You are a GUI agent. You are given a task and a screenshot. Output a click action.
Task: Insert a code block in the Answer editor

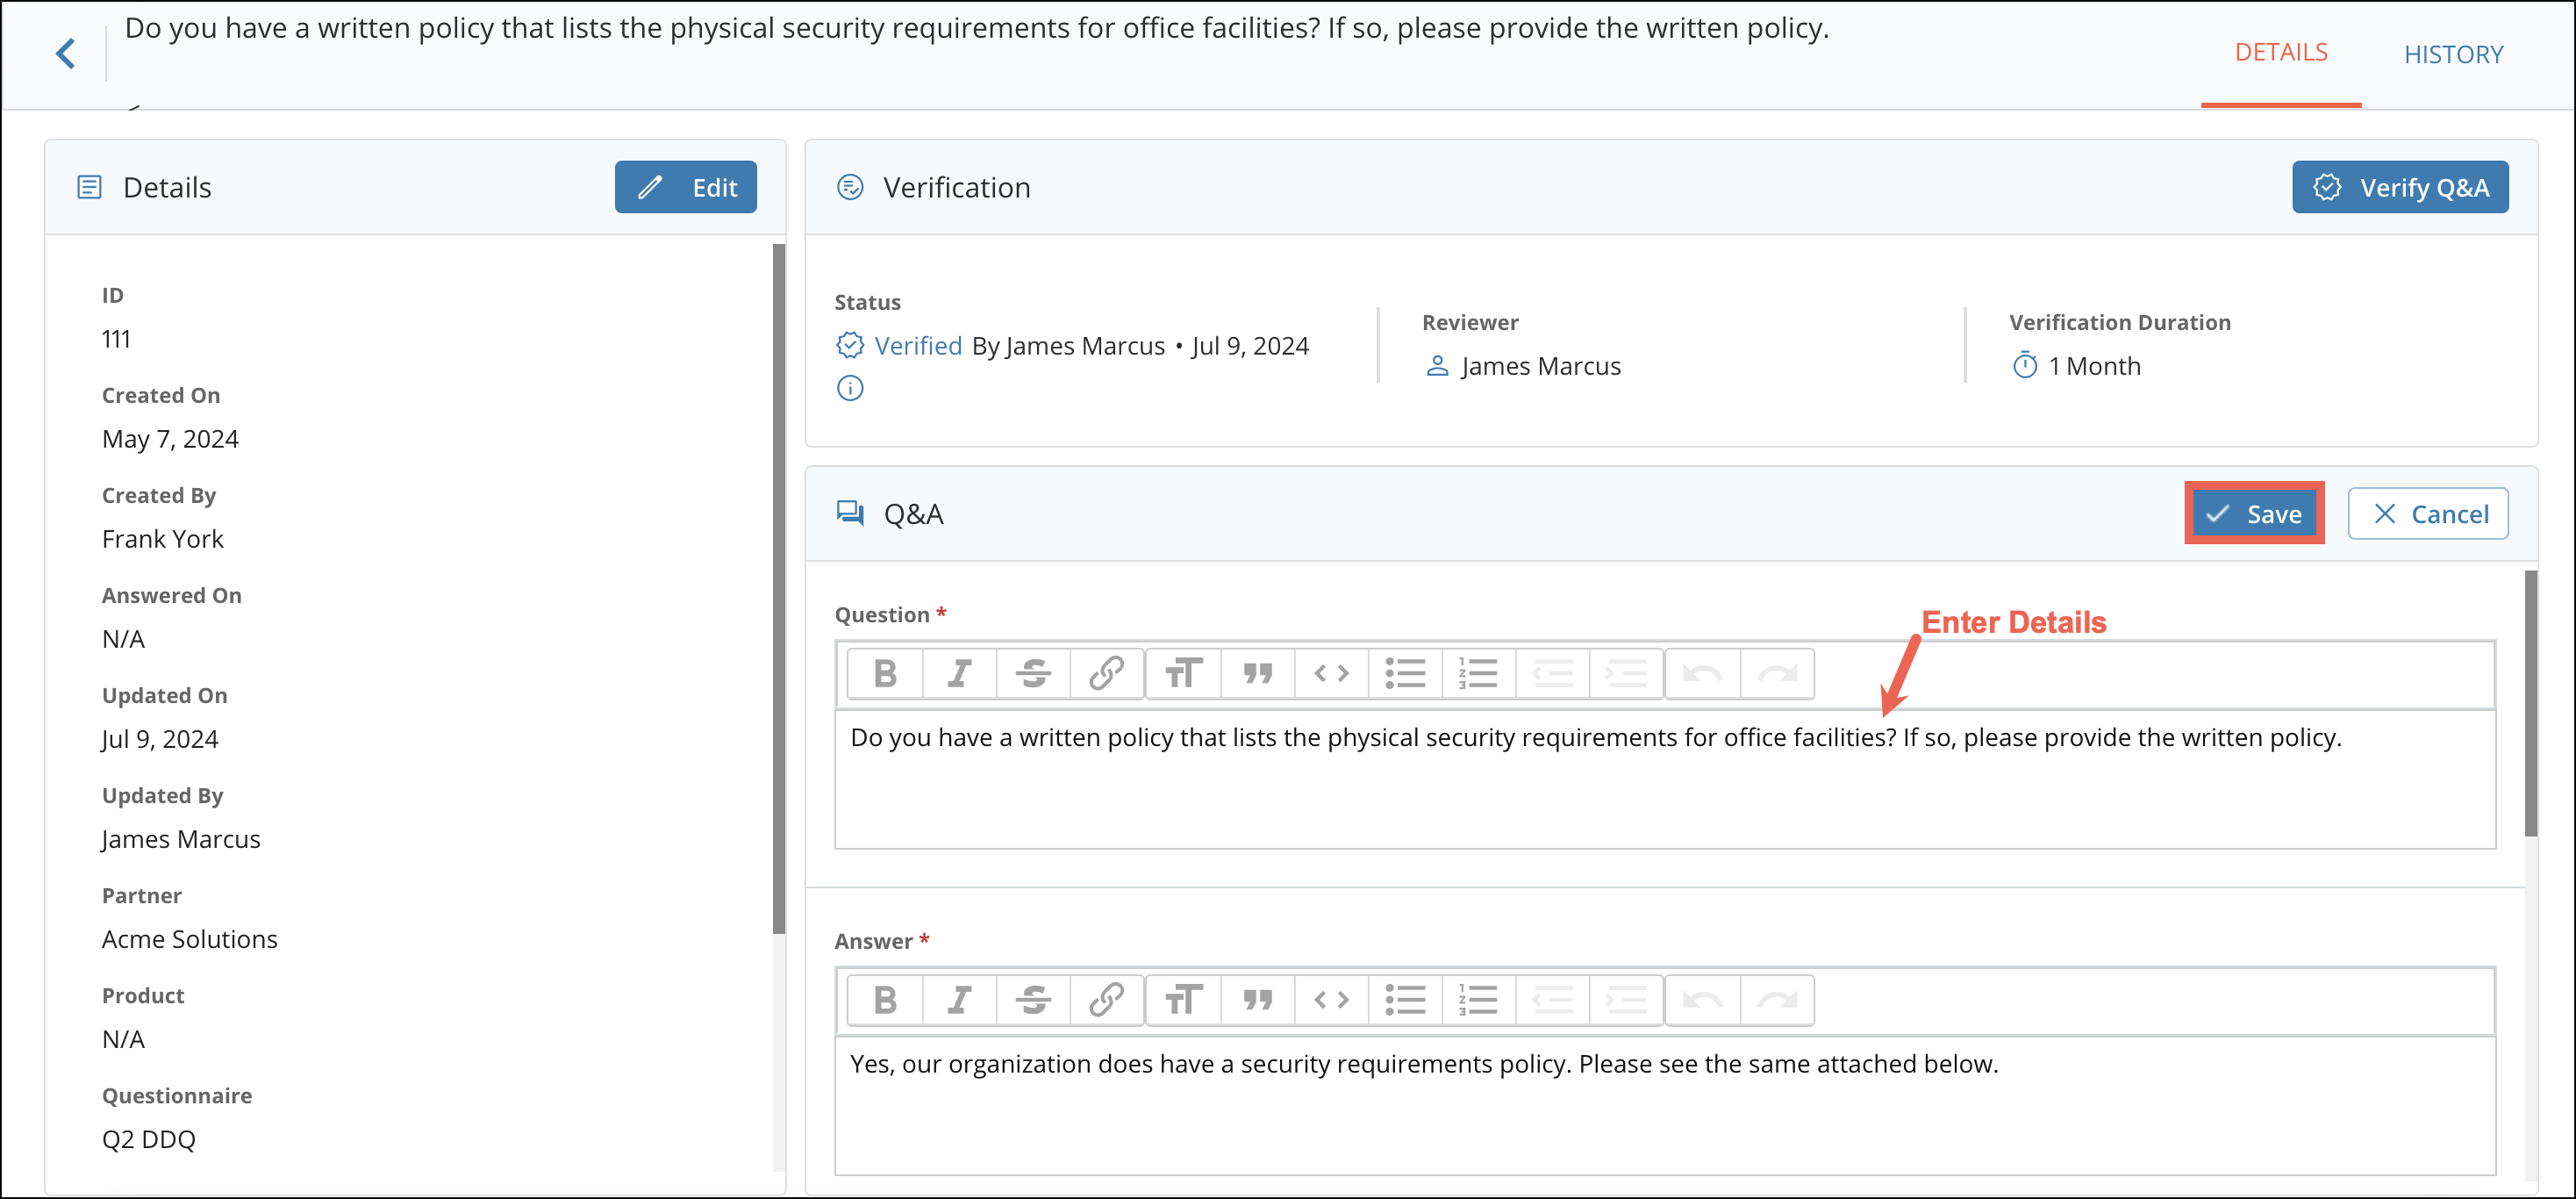(x=1331, y=1000)
